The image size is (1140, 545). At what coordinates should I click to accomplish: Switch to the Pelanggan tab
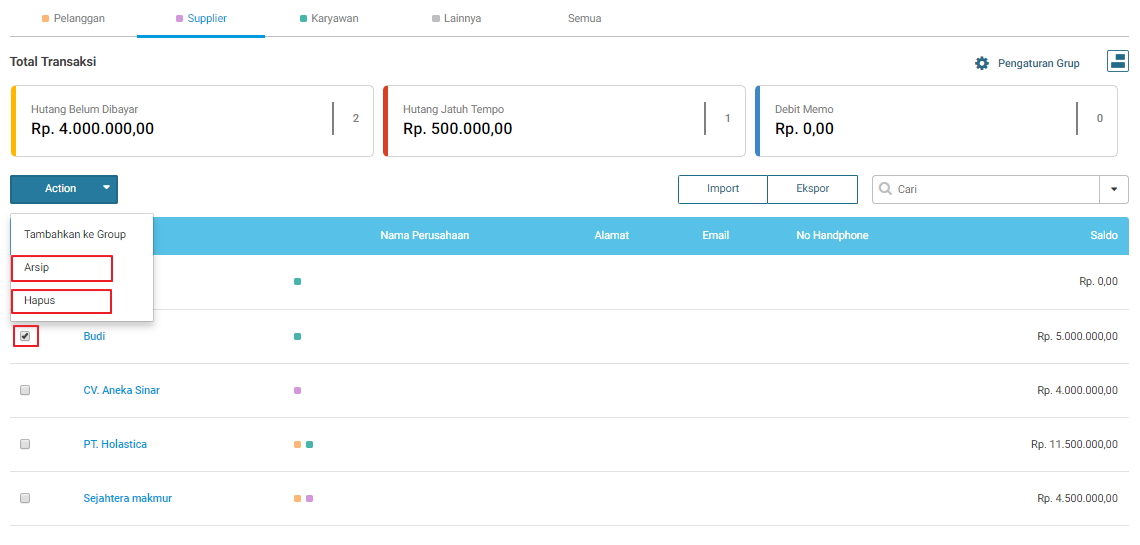pos(74,18)
